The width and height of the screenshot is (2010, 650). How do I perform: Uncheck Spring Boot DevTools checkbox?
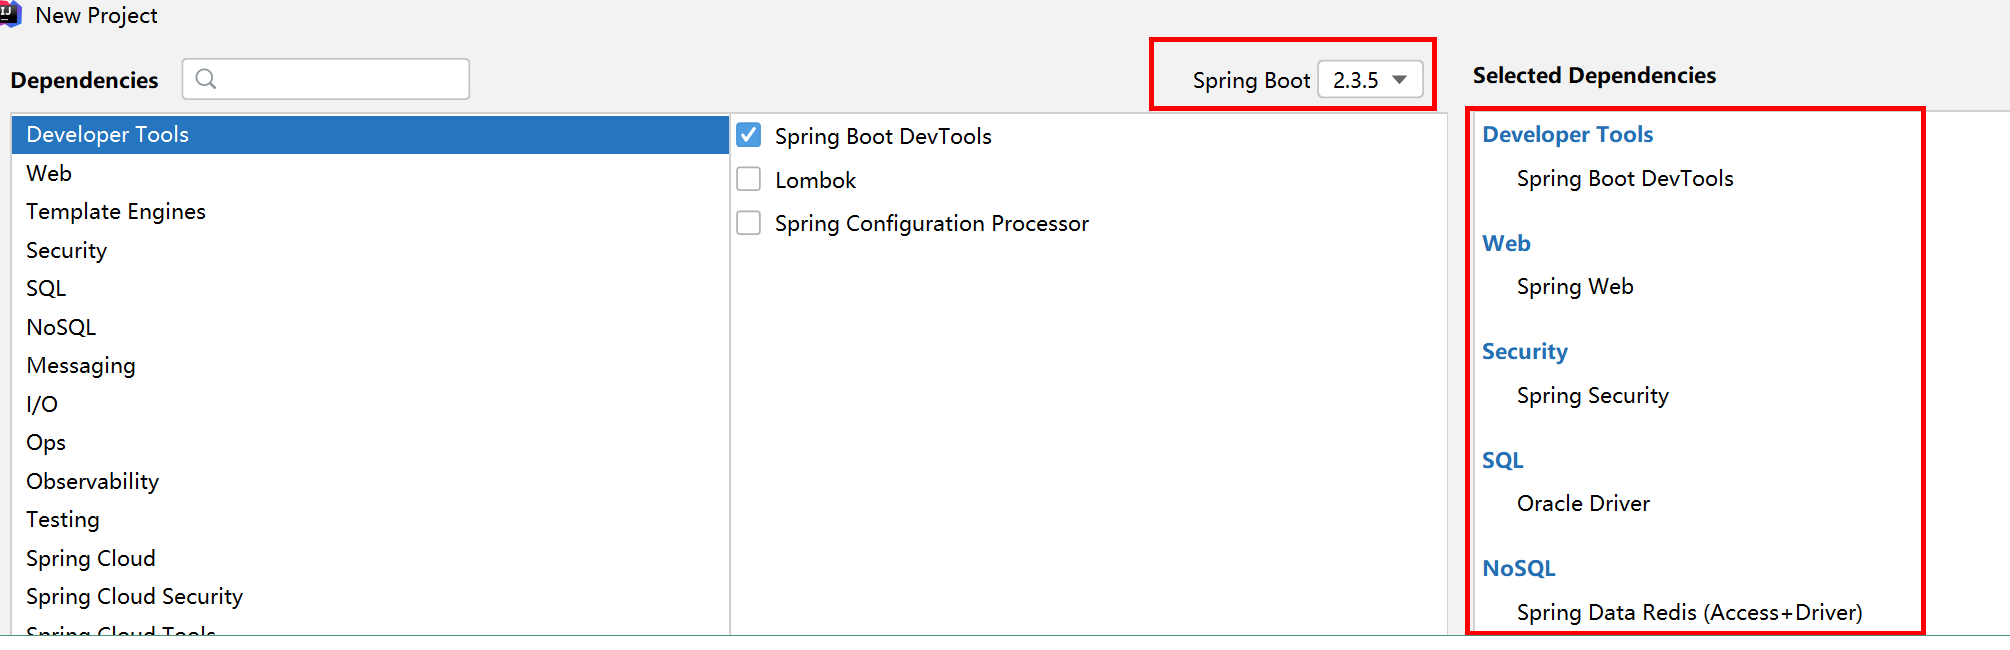point(749,135)
